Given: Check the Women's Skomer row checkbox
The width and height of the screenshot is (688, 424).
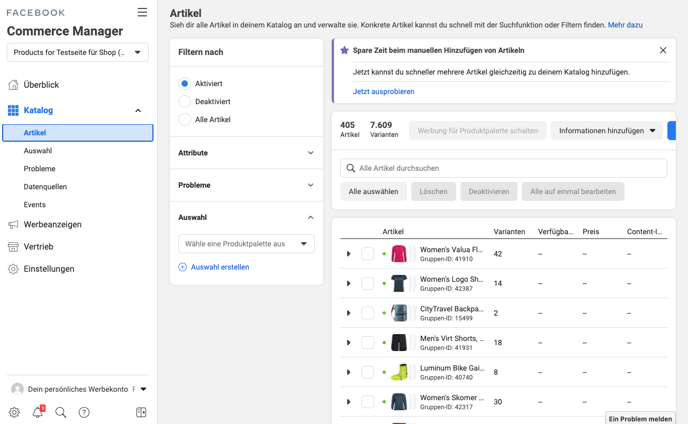Looking at the screenshot, I should (368, 402).
